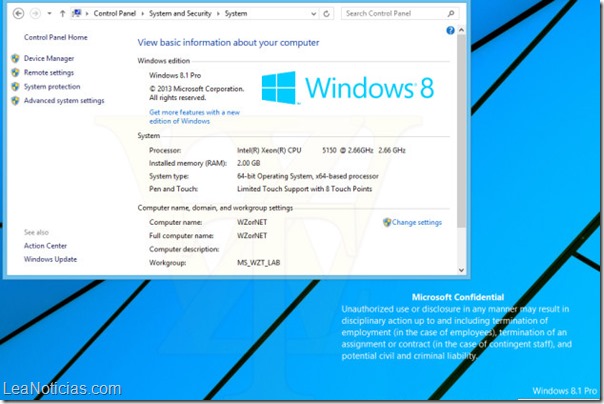604x404 pixels.
Task: Open Help with the question mark icon
Action: [x=450, y=30]
